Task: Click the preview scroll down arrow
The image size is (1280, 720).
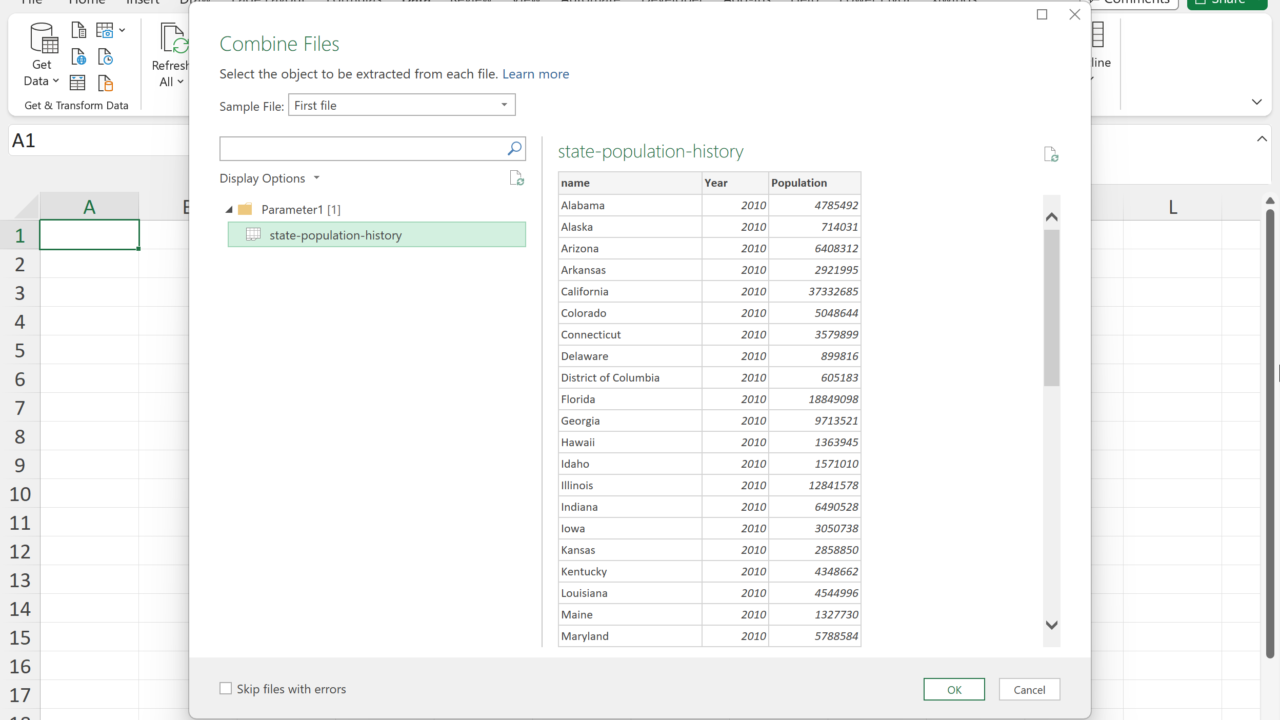Action: 1051,625
